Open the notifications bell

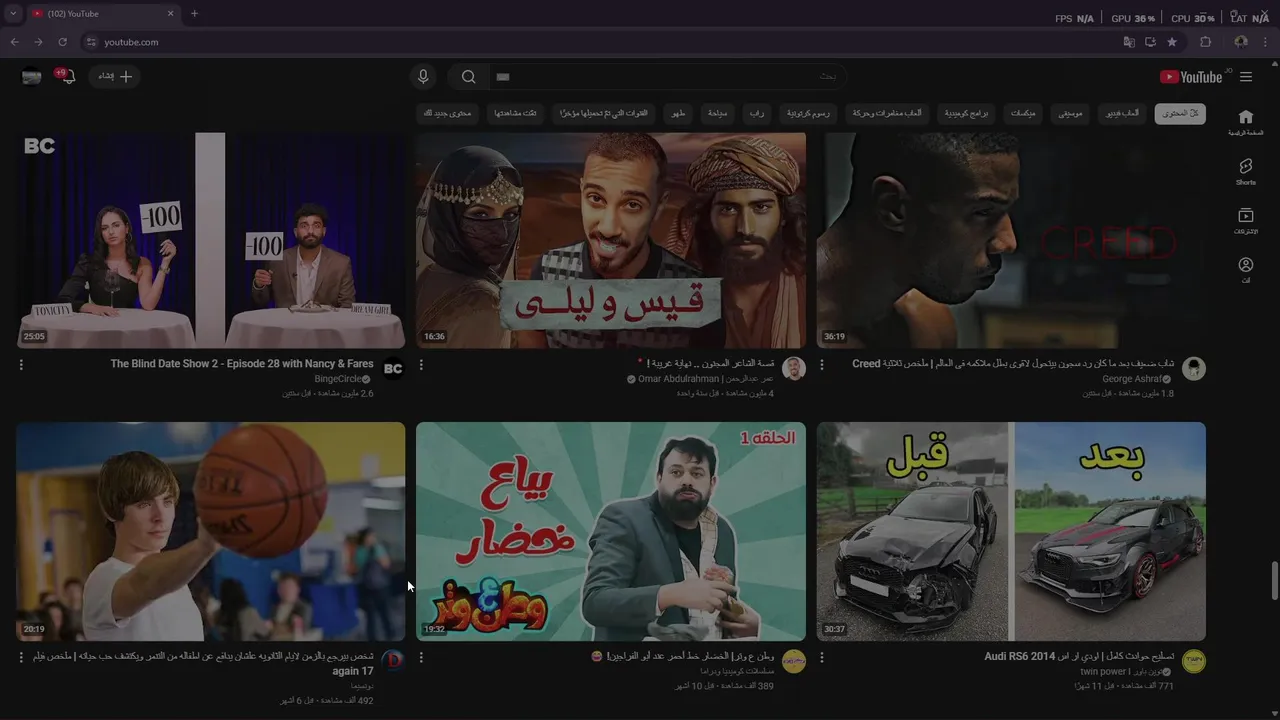(x=67, y=77)
